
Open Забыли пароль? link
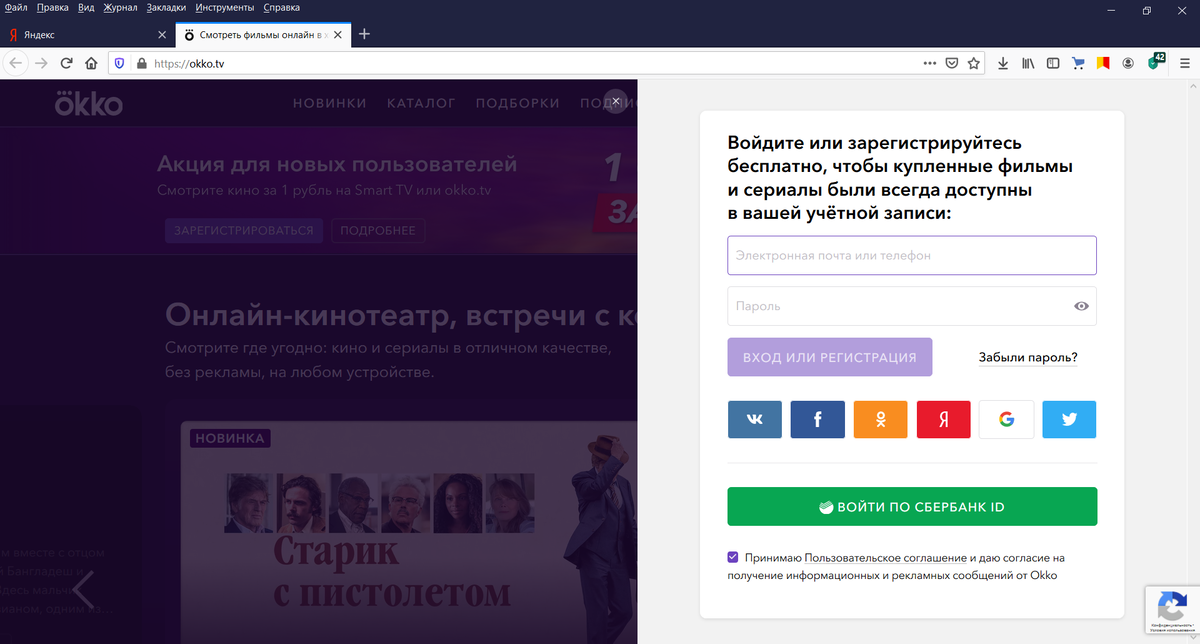tap(1028, 357)
